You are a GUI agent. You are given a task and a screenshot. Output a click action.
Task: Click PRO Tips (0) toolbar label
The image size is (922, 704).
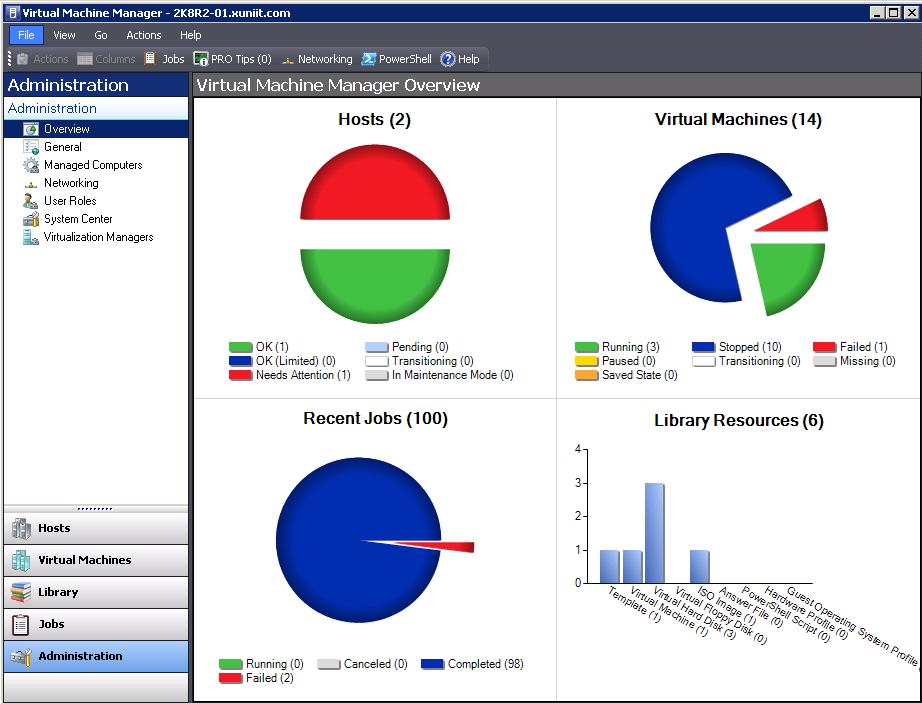coord(241,59)
